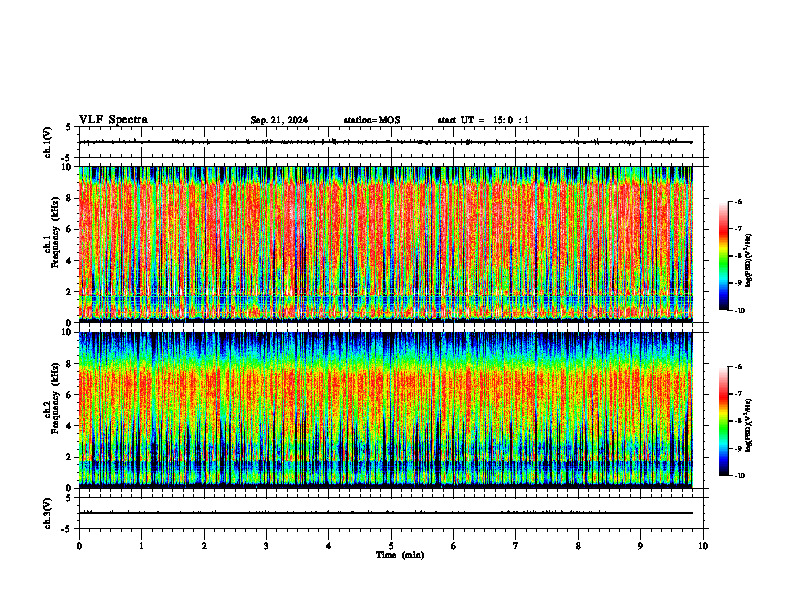Click the "-10" label on ch.1 color bar
This screenshot has height=612, width=792.
coord(739,311)
